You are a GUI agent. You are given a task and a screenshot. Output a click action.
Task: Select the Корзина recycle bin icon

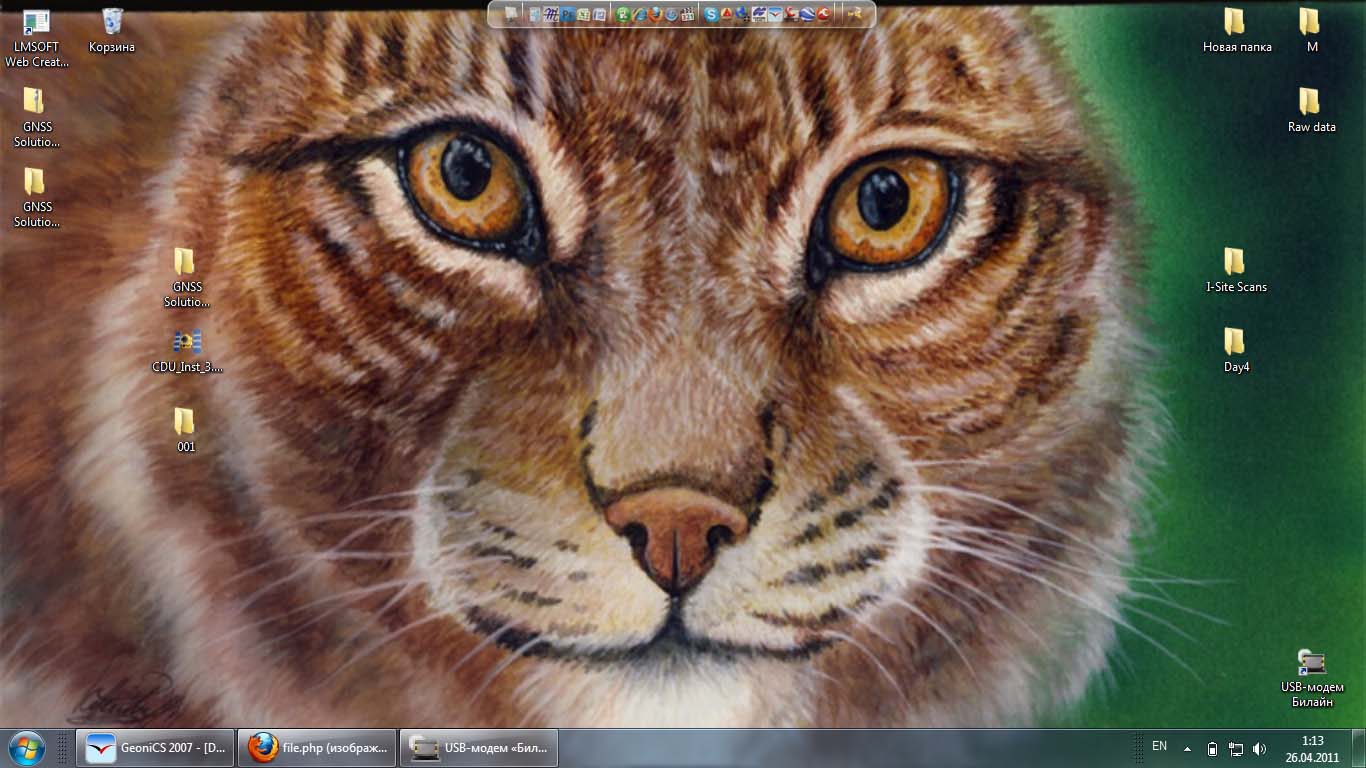coord(112,30)
